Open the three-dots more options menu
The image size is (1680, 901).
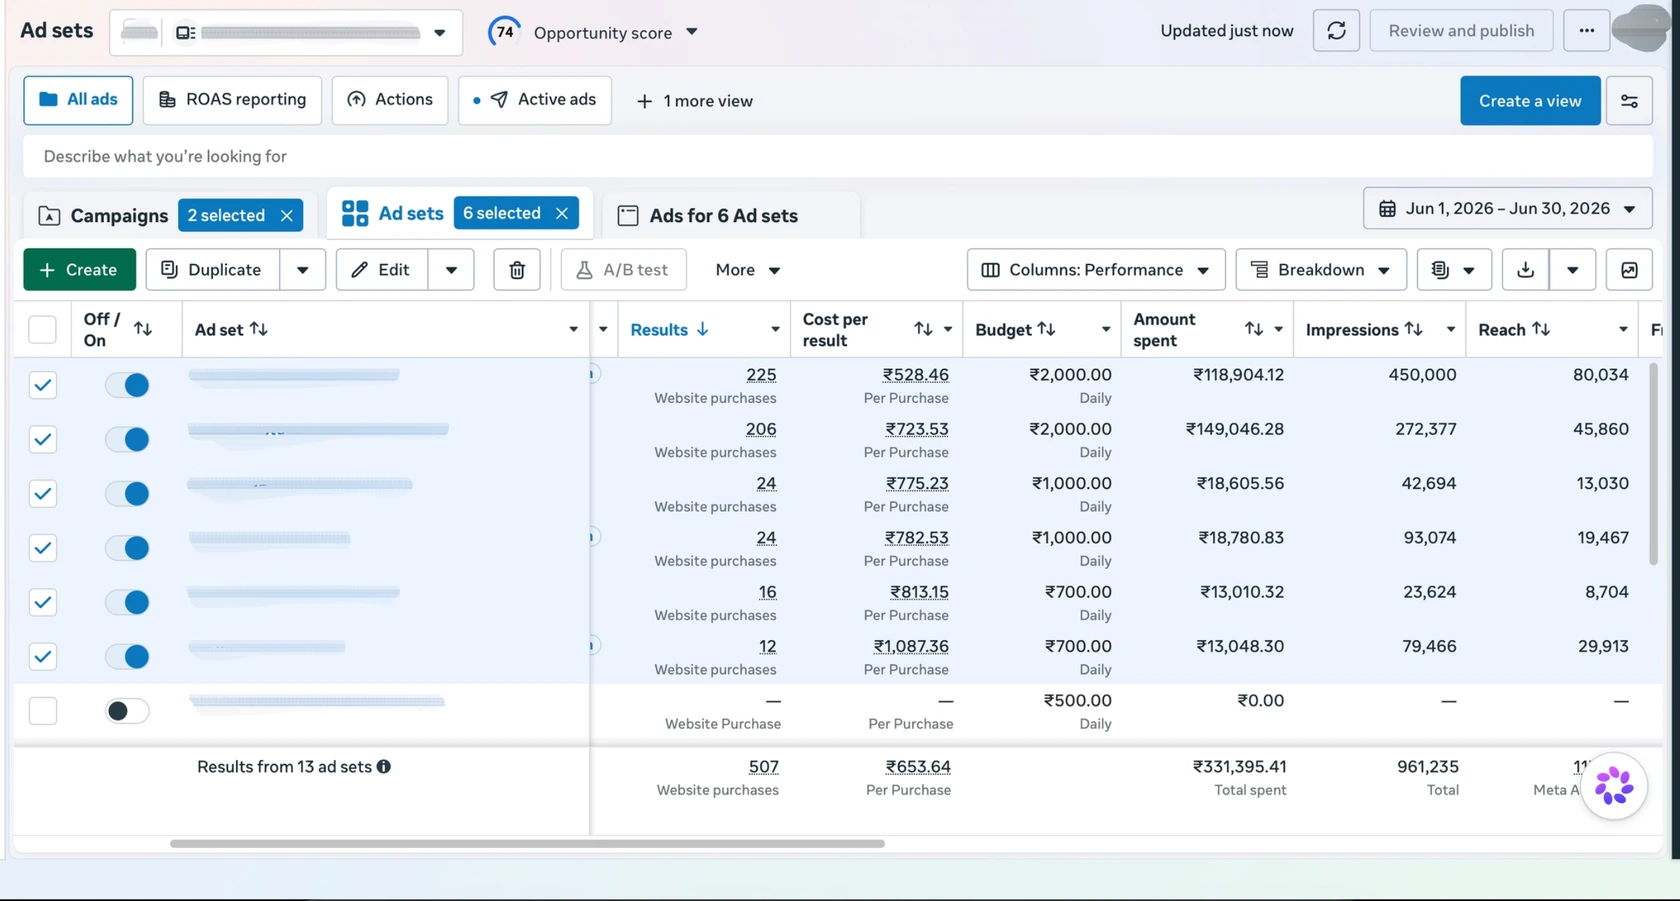point(1586,31)
